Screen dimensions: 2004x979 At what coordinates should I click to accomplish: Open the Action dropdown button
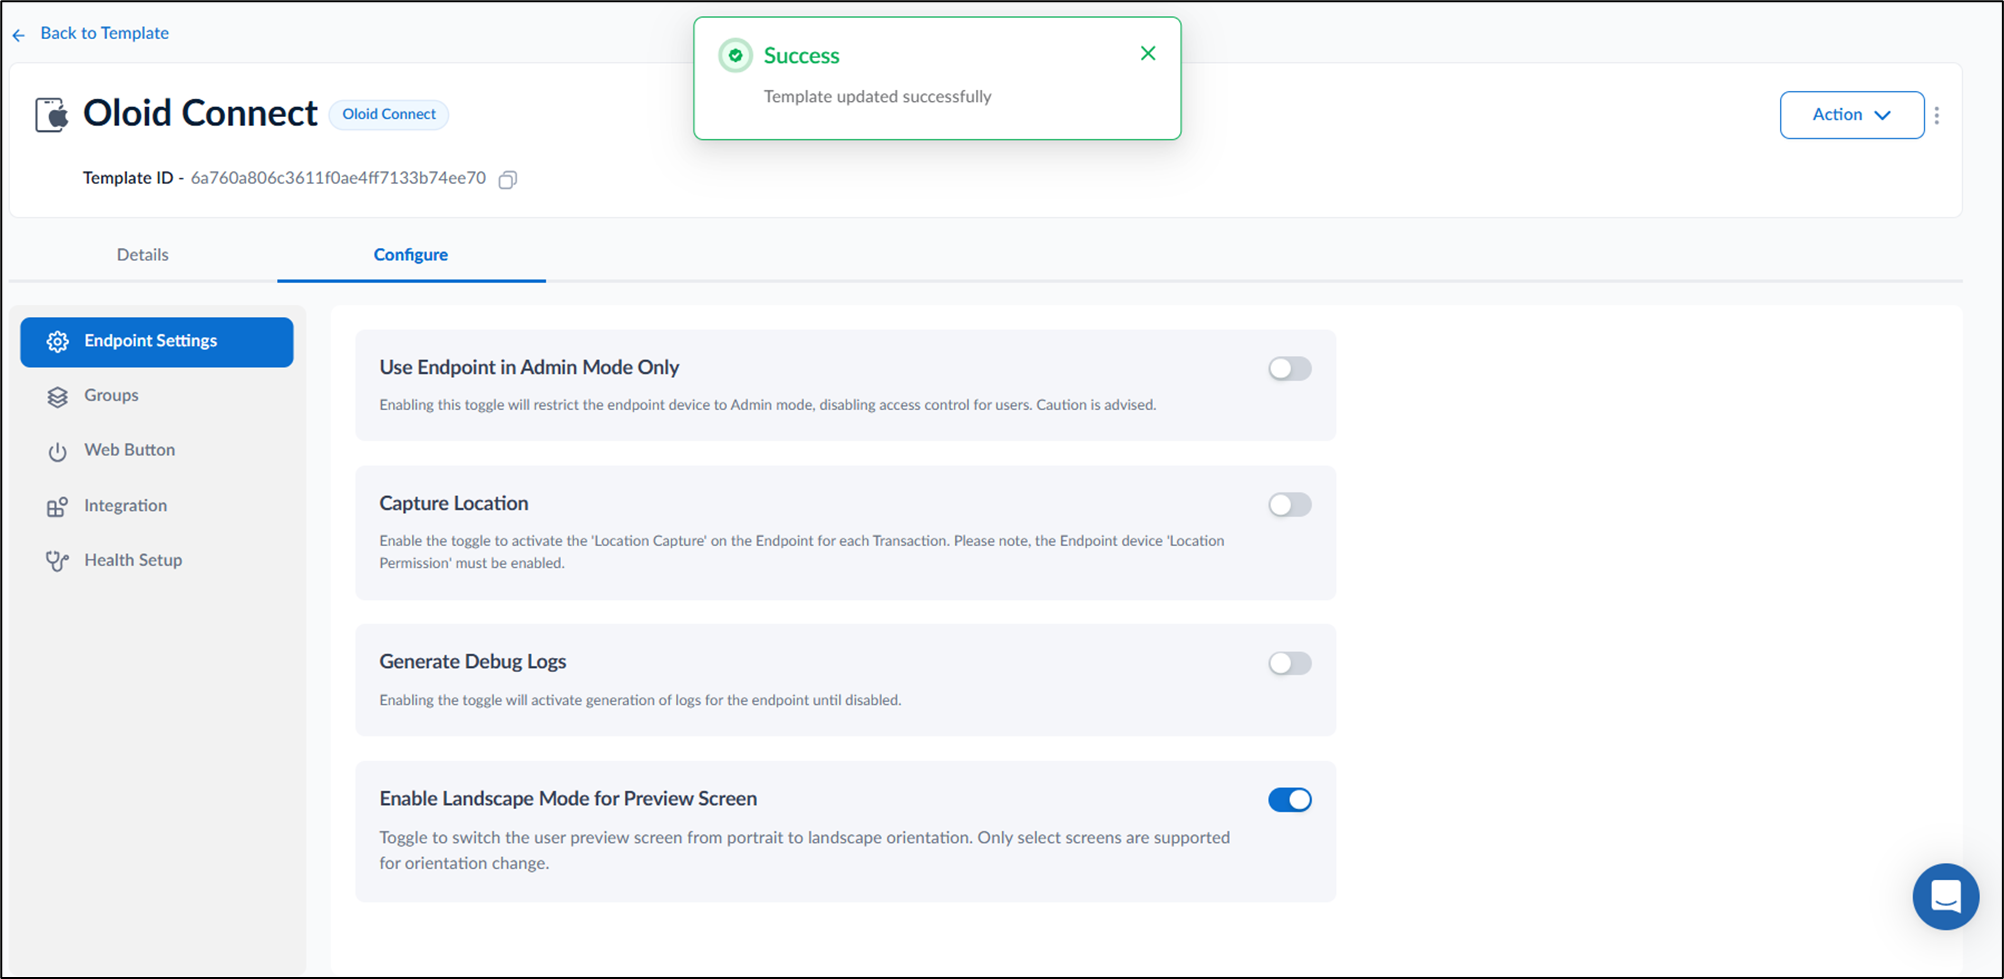(x=1851, y=115)
